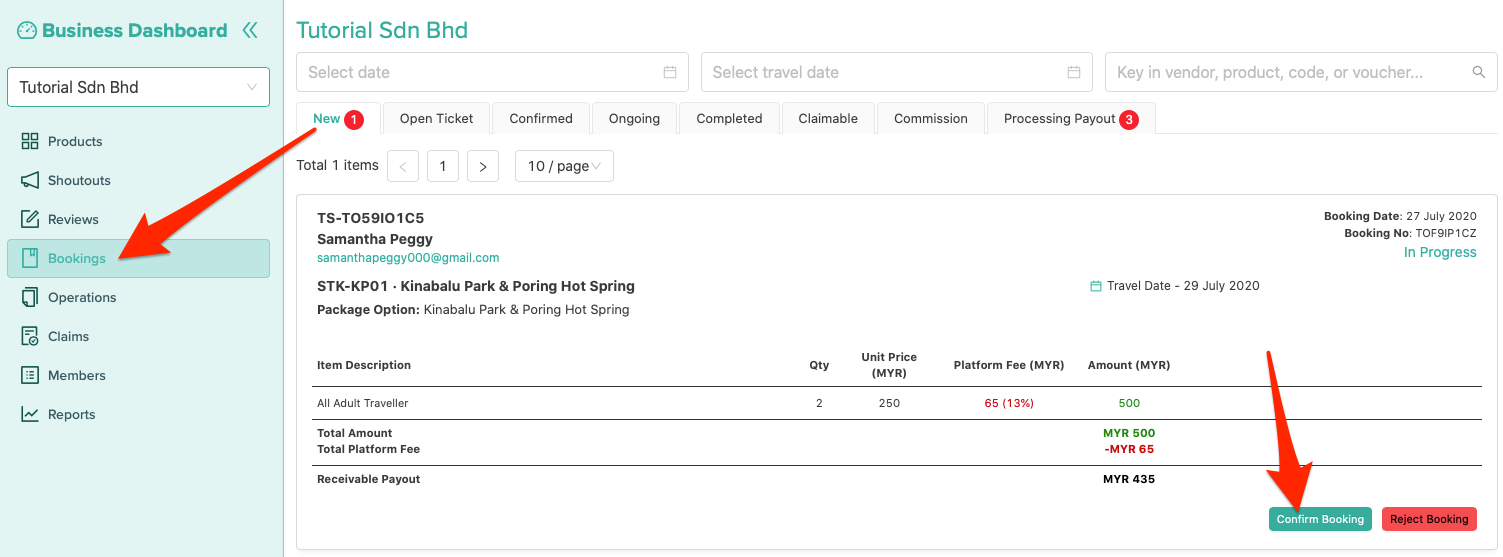Click the Claims icon in sidebar
The height and width of the screenshot is (557, 1503).
pos(30,336)
